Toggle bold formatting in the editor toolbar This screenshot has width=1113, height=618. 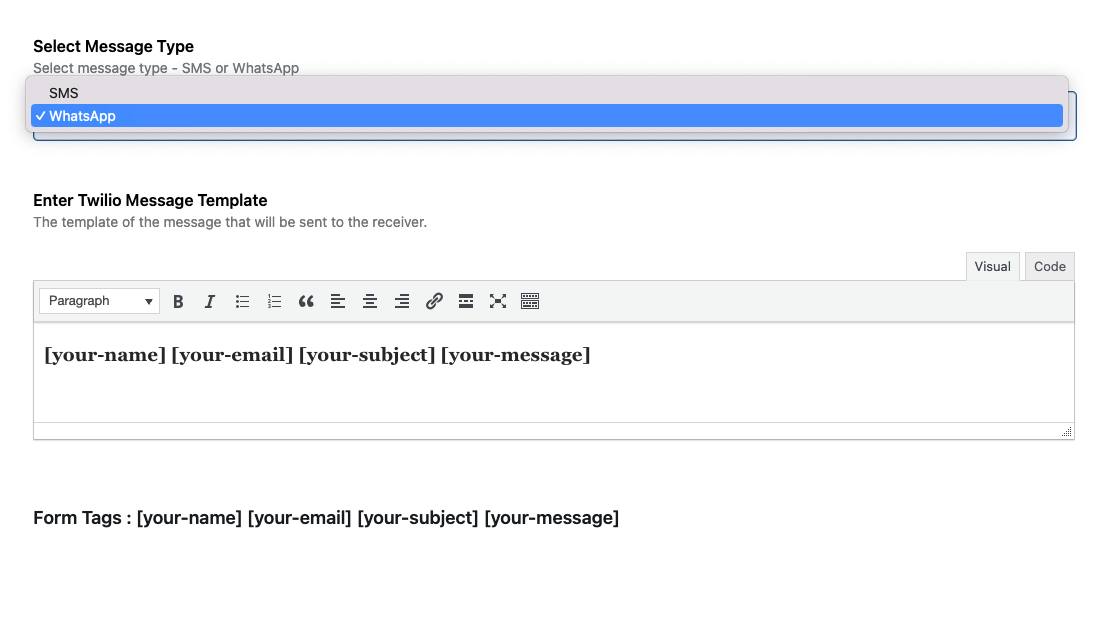tap(178, 302)
